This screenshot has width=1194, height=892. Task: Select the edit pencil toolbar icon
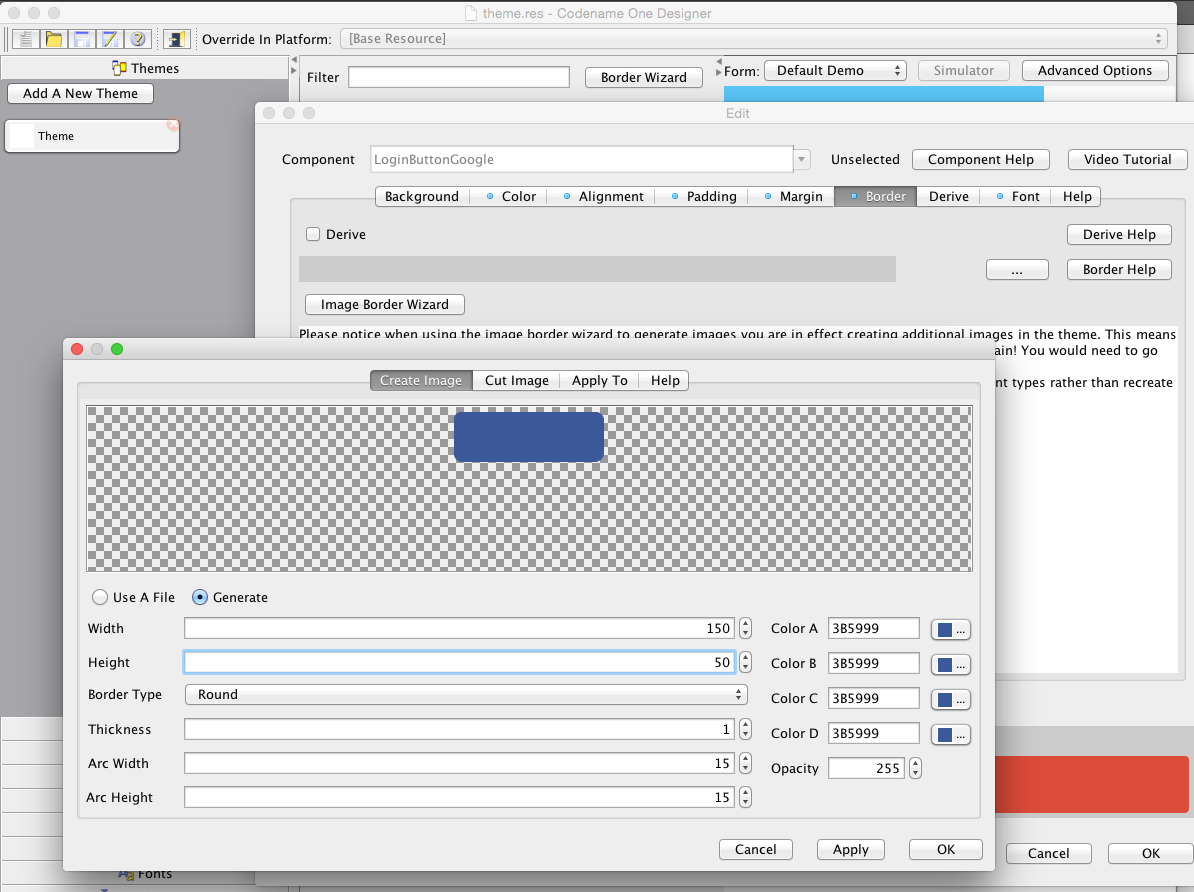109,38
